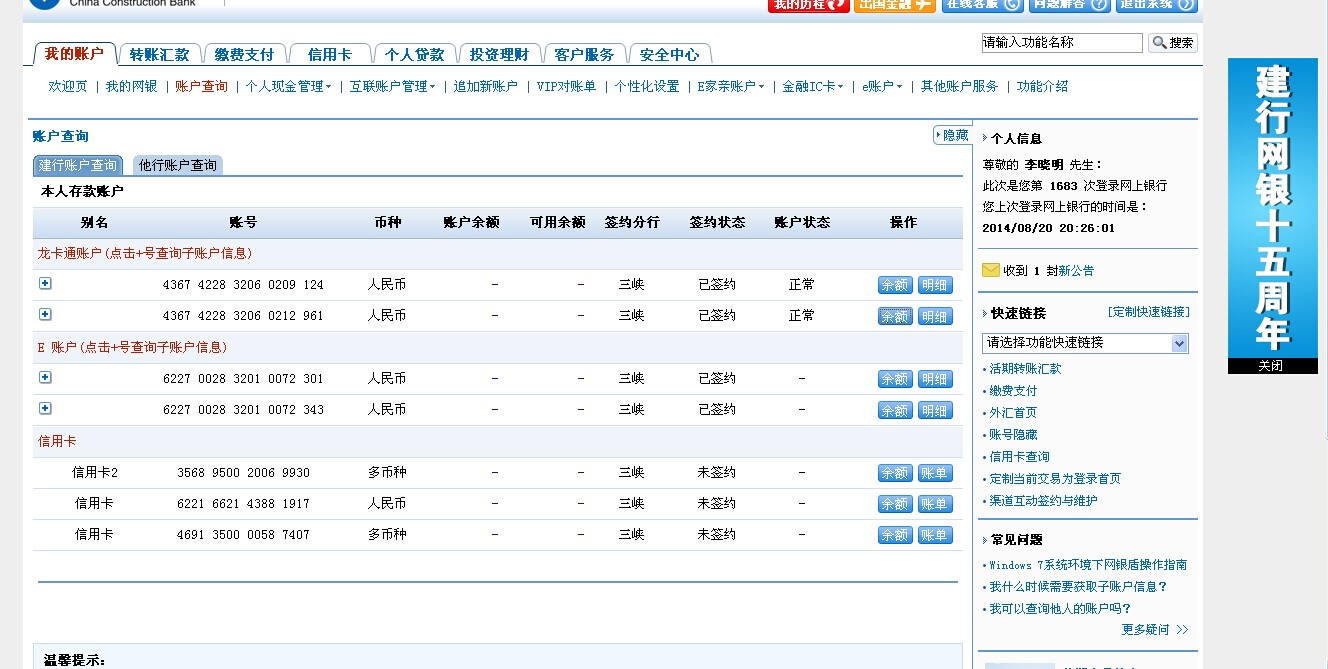Open the envelope icon for new announcements
Image resolution: width=1328 pixels, height=669 pixels.
coord(990,270)
